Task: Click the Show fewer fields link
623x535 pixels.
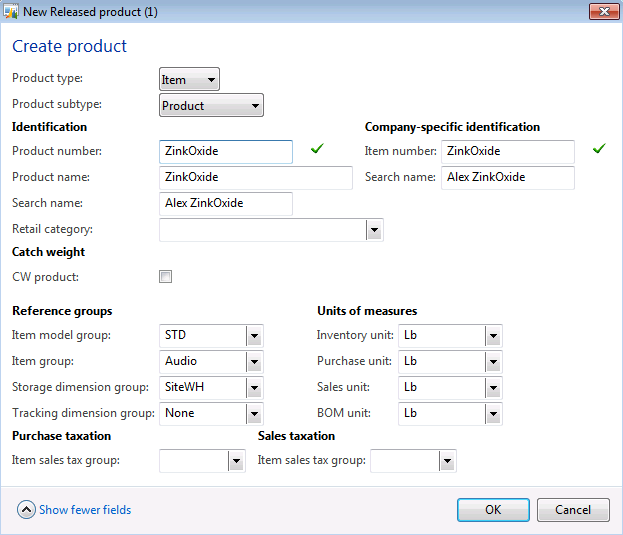Action: (x=85, y=510)
